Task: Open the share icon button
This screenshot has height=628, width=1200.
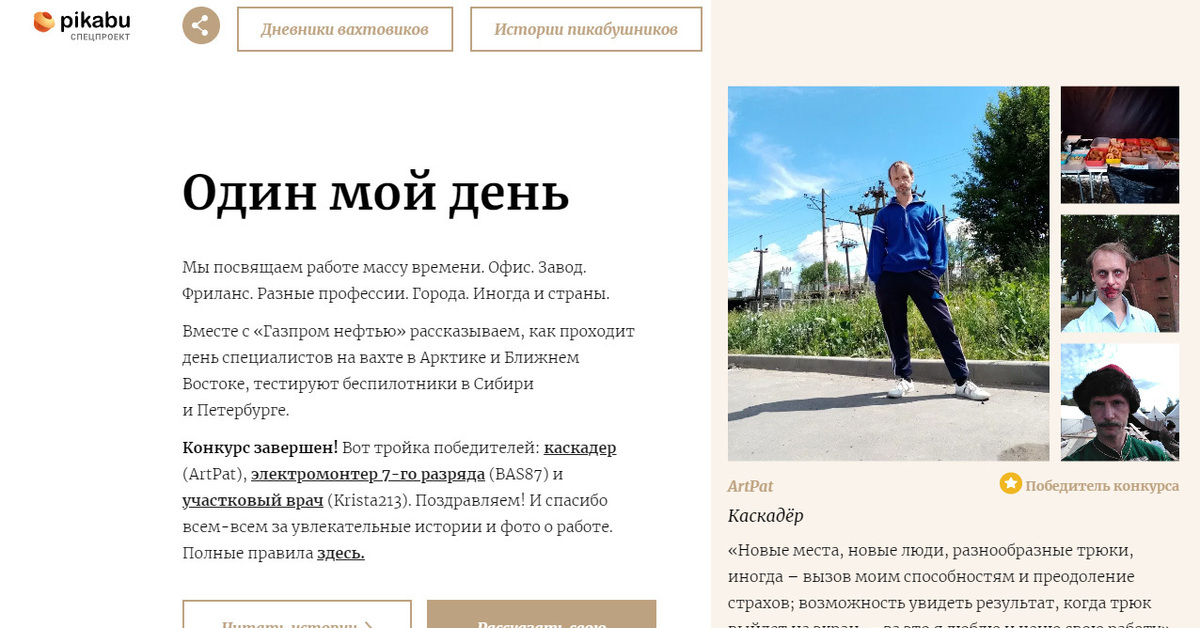Action: pos(201,26)
